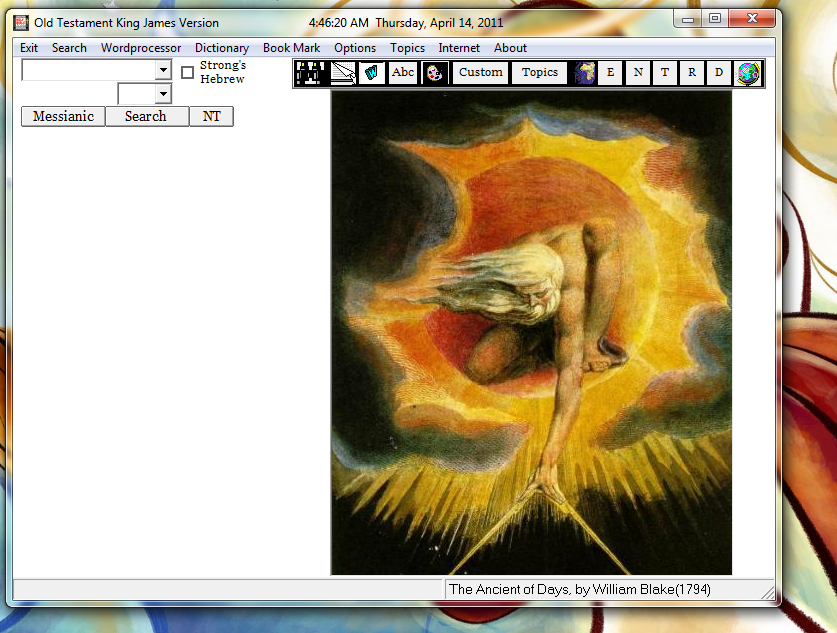Click the Africa map icon
The image size is (837, 633).
[584, 73]
